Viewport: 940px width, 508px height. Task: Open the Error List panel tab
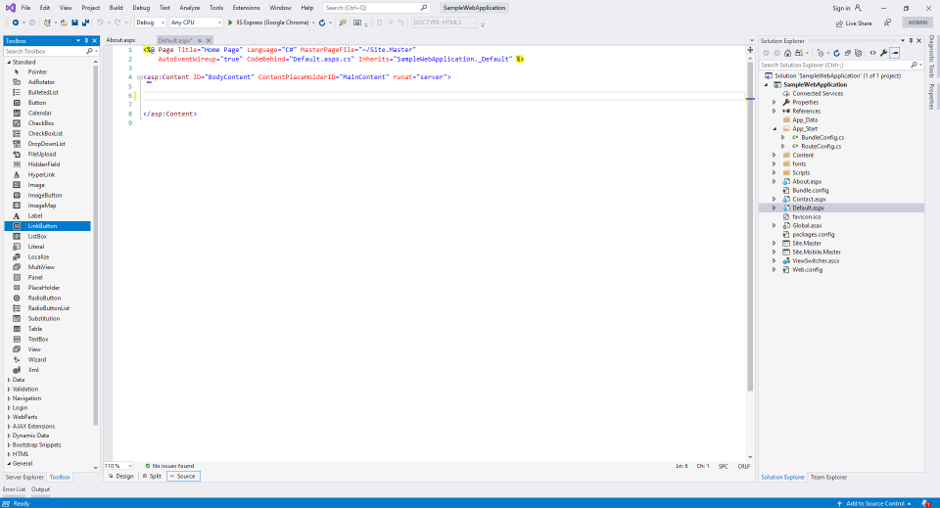14,489
